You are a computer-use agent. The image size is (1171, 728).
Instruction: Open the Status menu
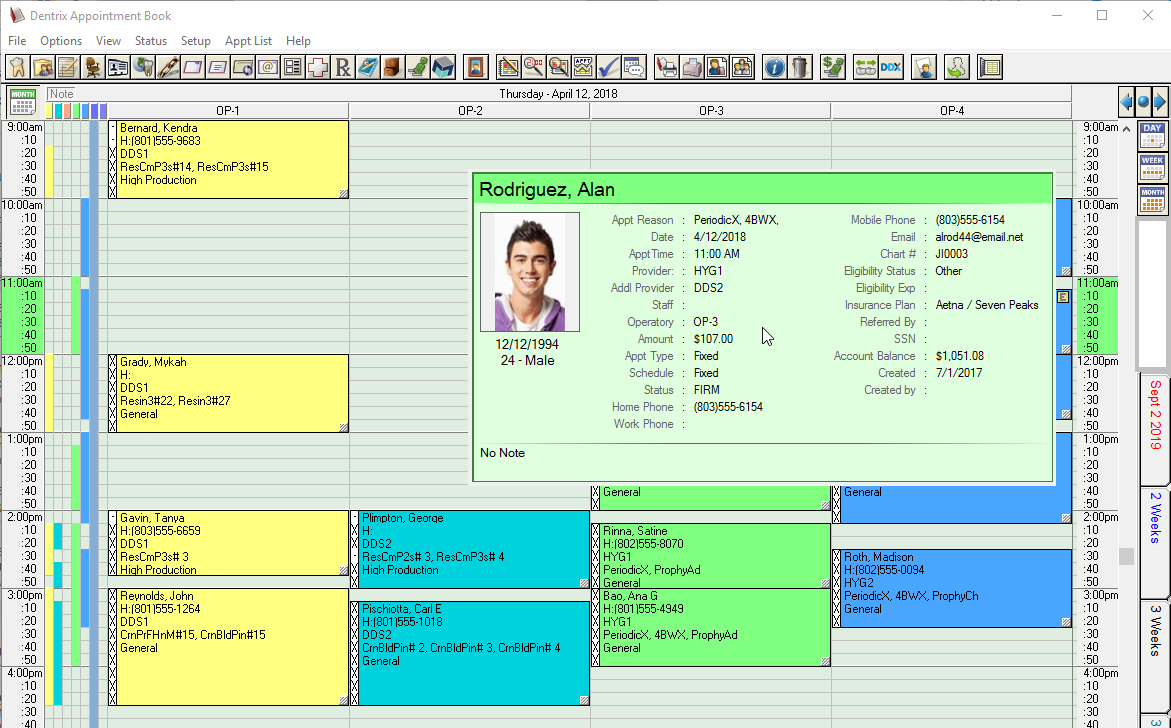(x=150, y=41)
